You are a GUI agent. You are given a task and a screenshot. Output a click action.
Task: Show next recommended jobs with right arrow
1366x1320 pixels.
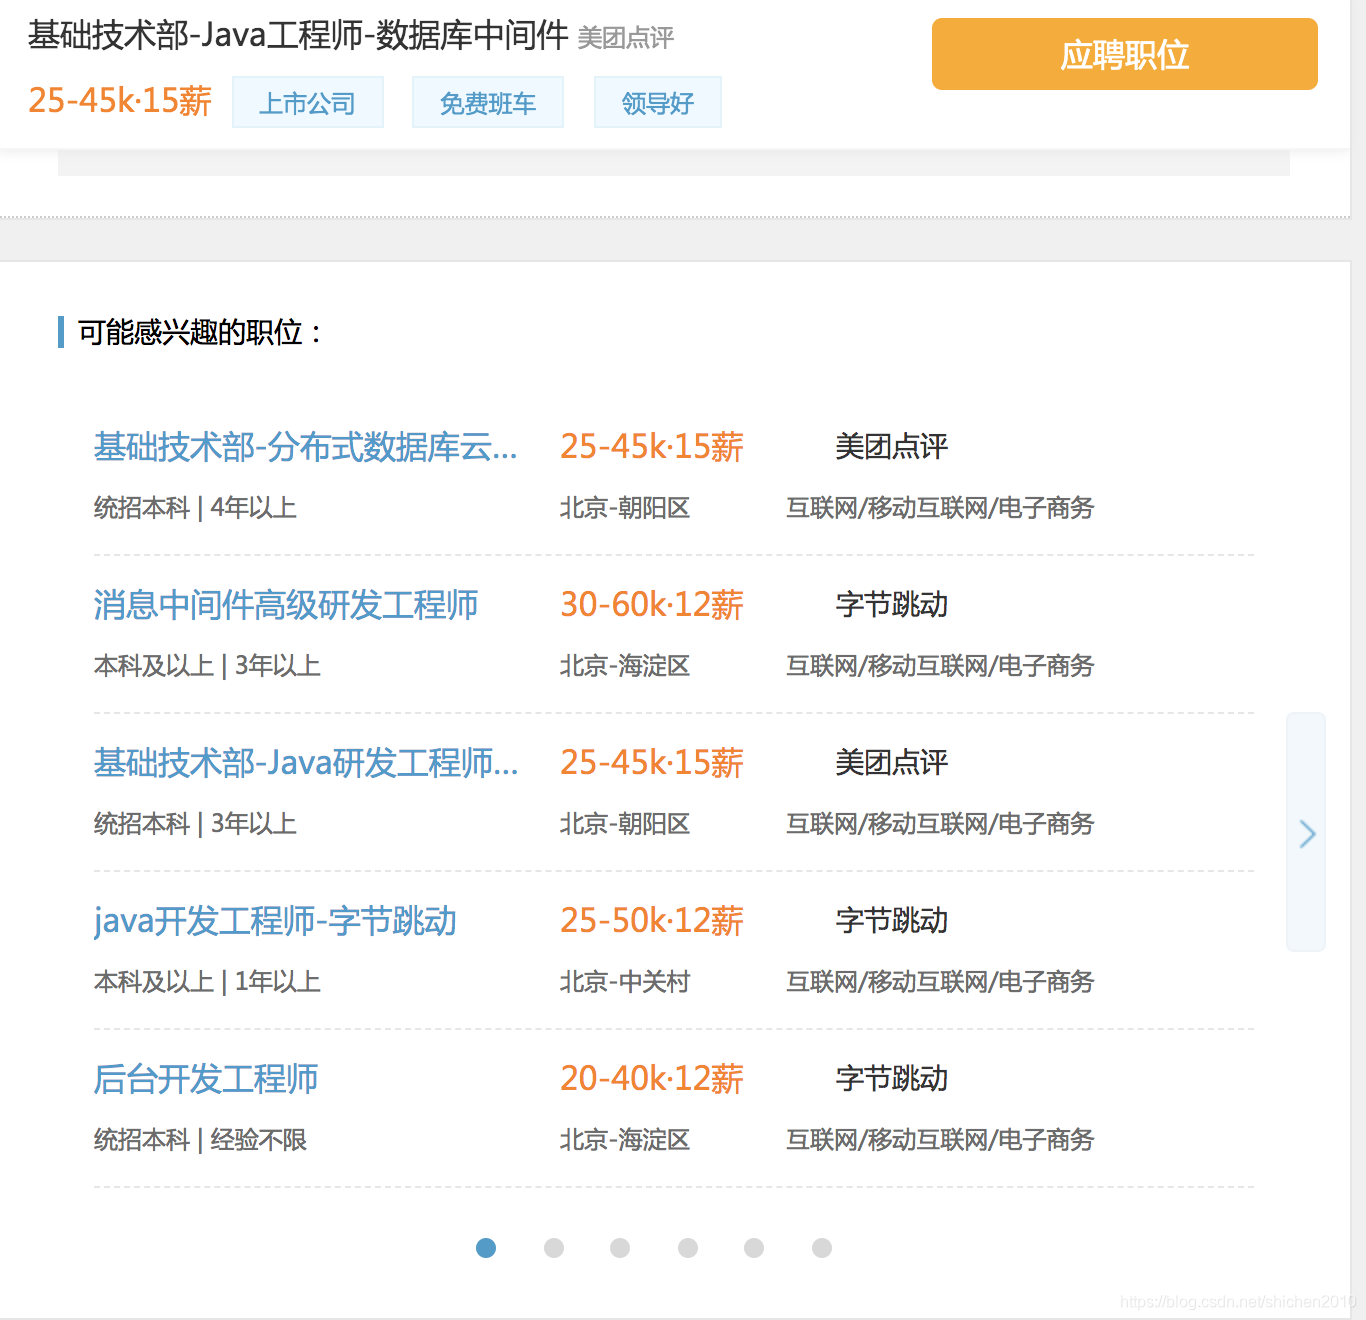coord(1306,832)
